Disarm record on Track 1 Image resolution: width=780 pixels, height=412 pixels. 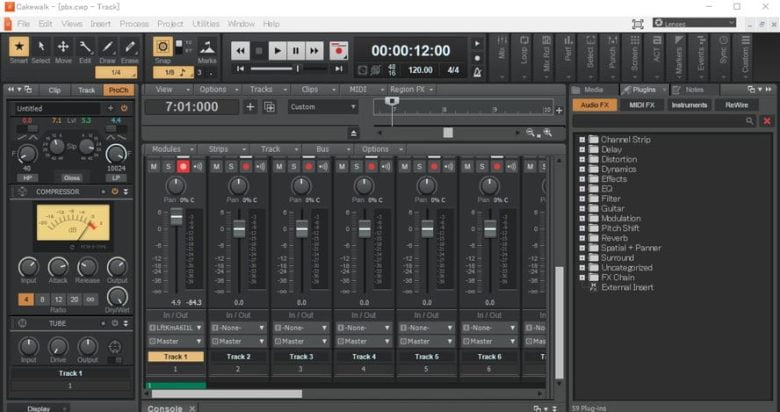pyautogui.click(x=183, y=167)
